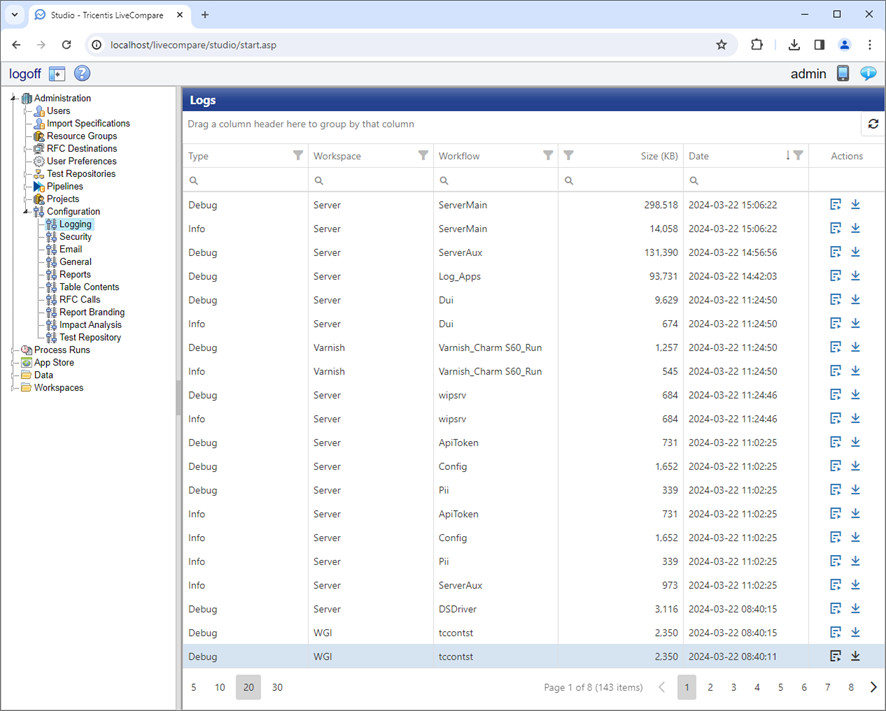886x711 pixels.
Task: Click the mobile device icon near admin
Action: point(843,74)
